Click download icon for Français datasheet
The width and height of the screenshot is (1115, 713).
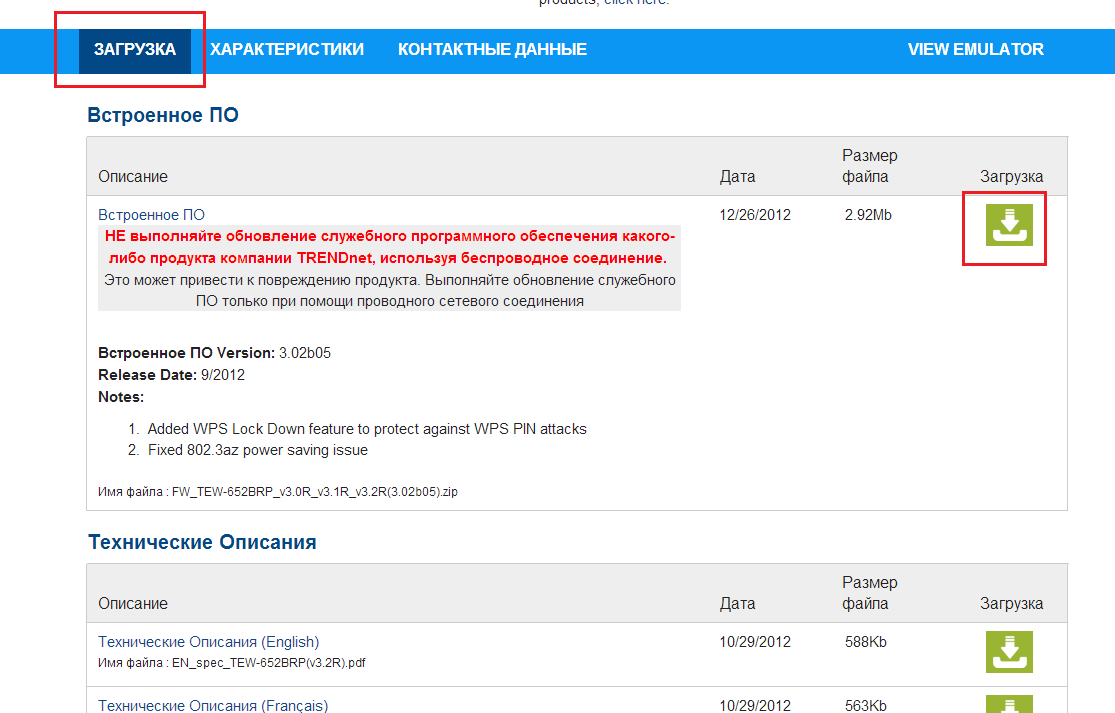(x=1009, y=704)
